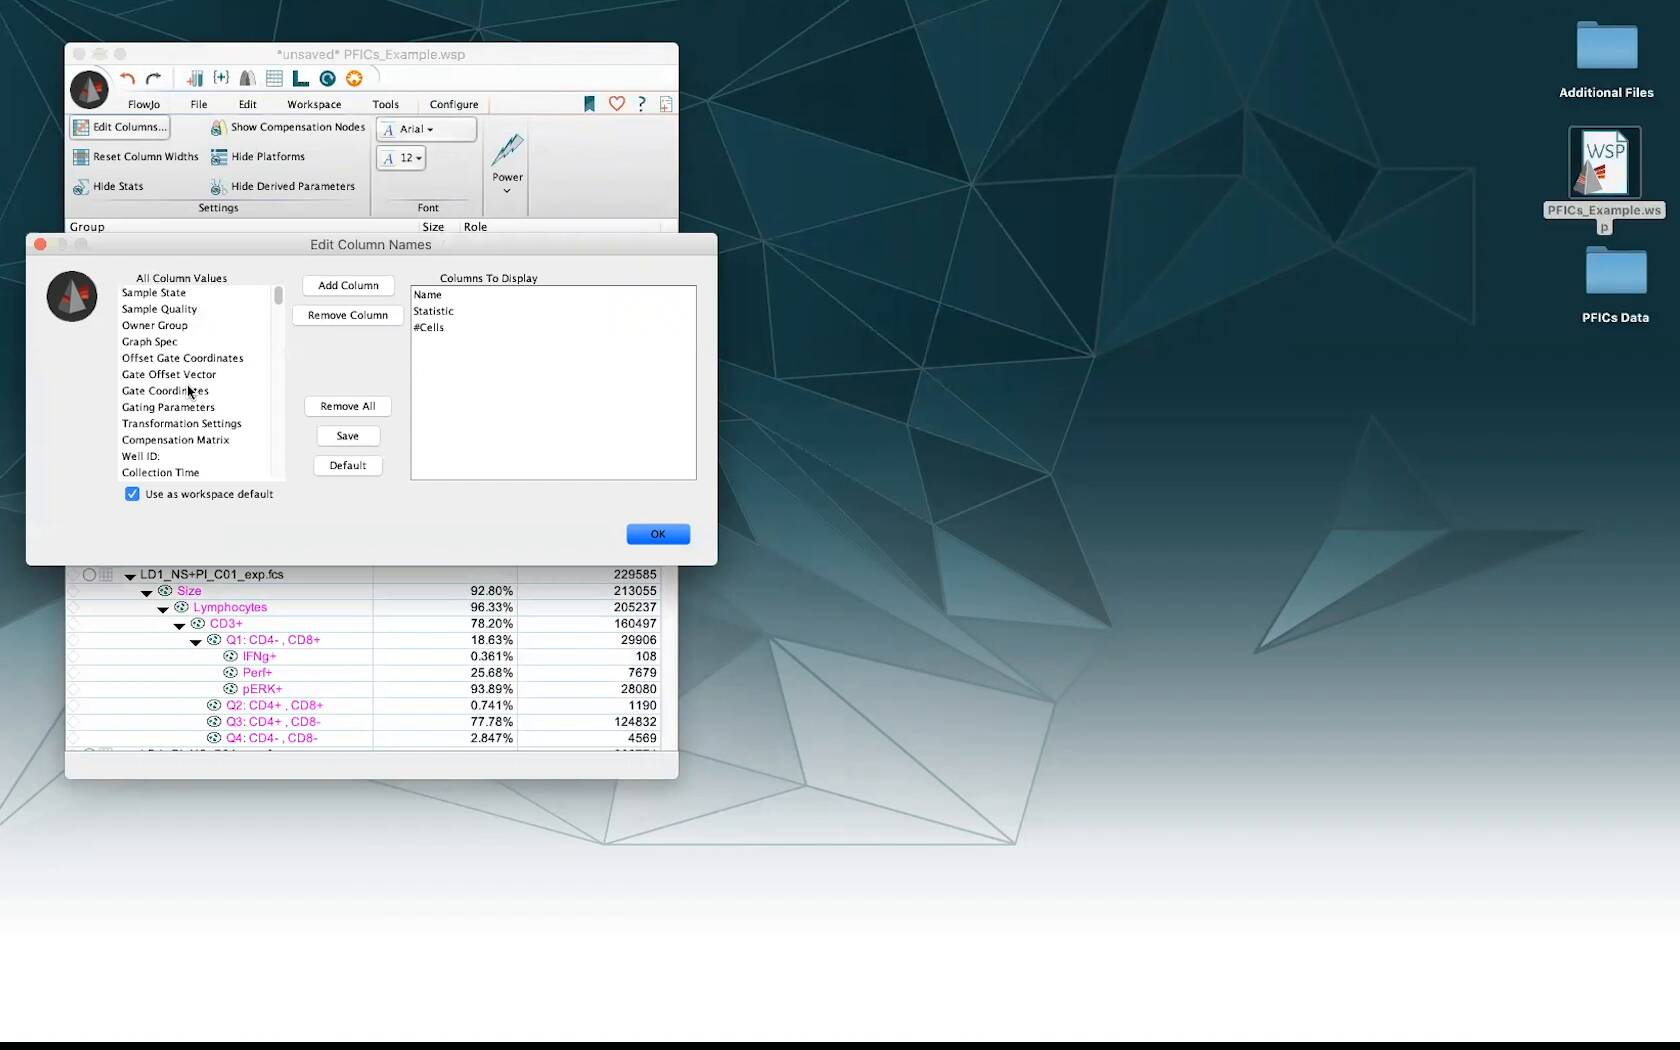Click the new document plus icon

[x=666, y=104]
